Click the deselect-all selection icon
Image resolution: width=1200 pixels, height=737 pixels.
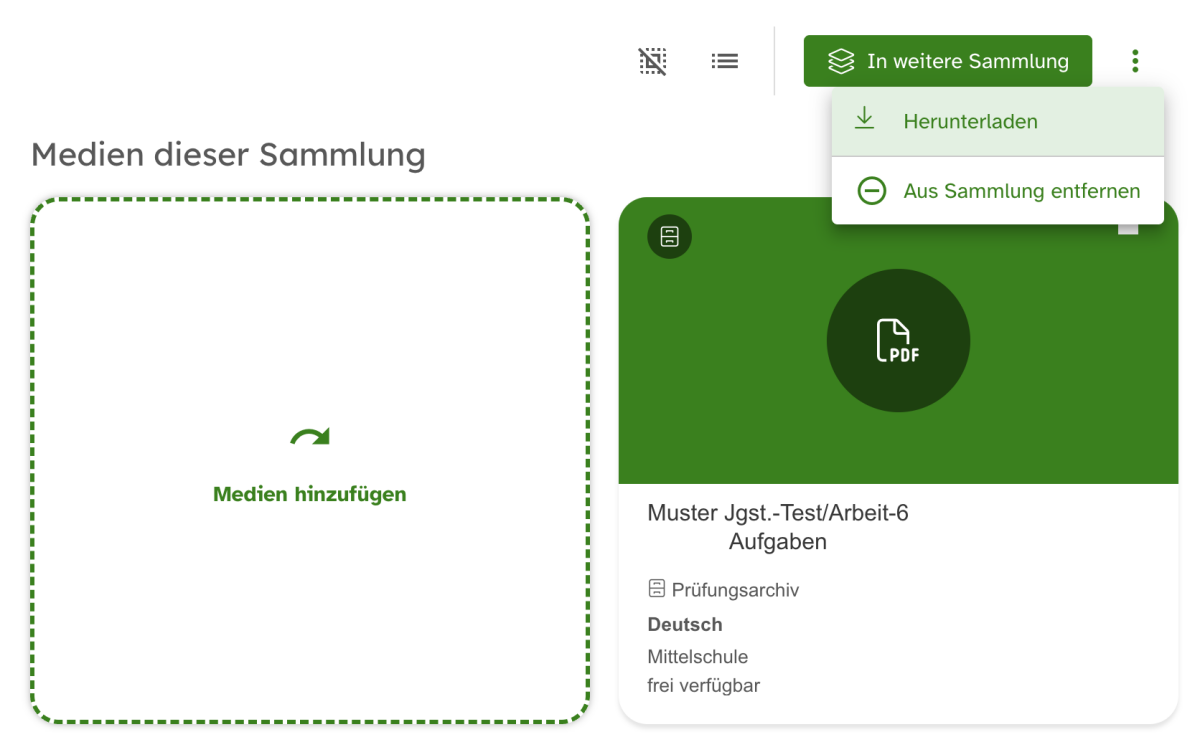tap(652, 62)
